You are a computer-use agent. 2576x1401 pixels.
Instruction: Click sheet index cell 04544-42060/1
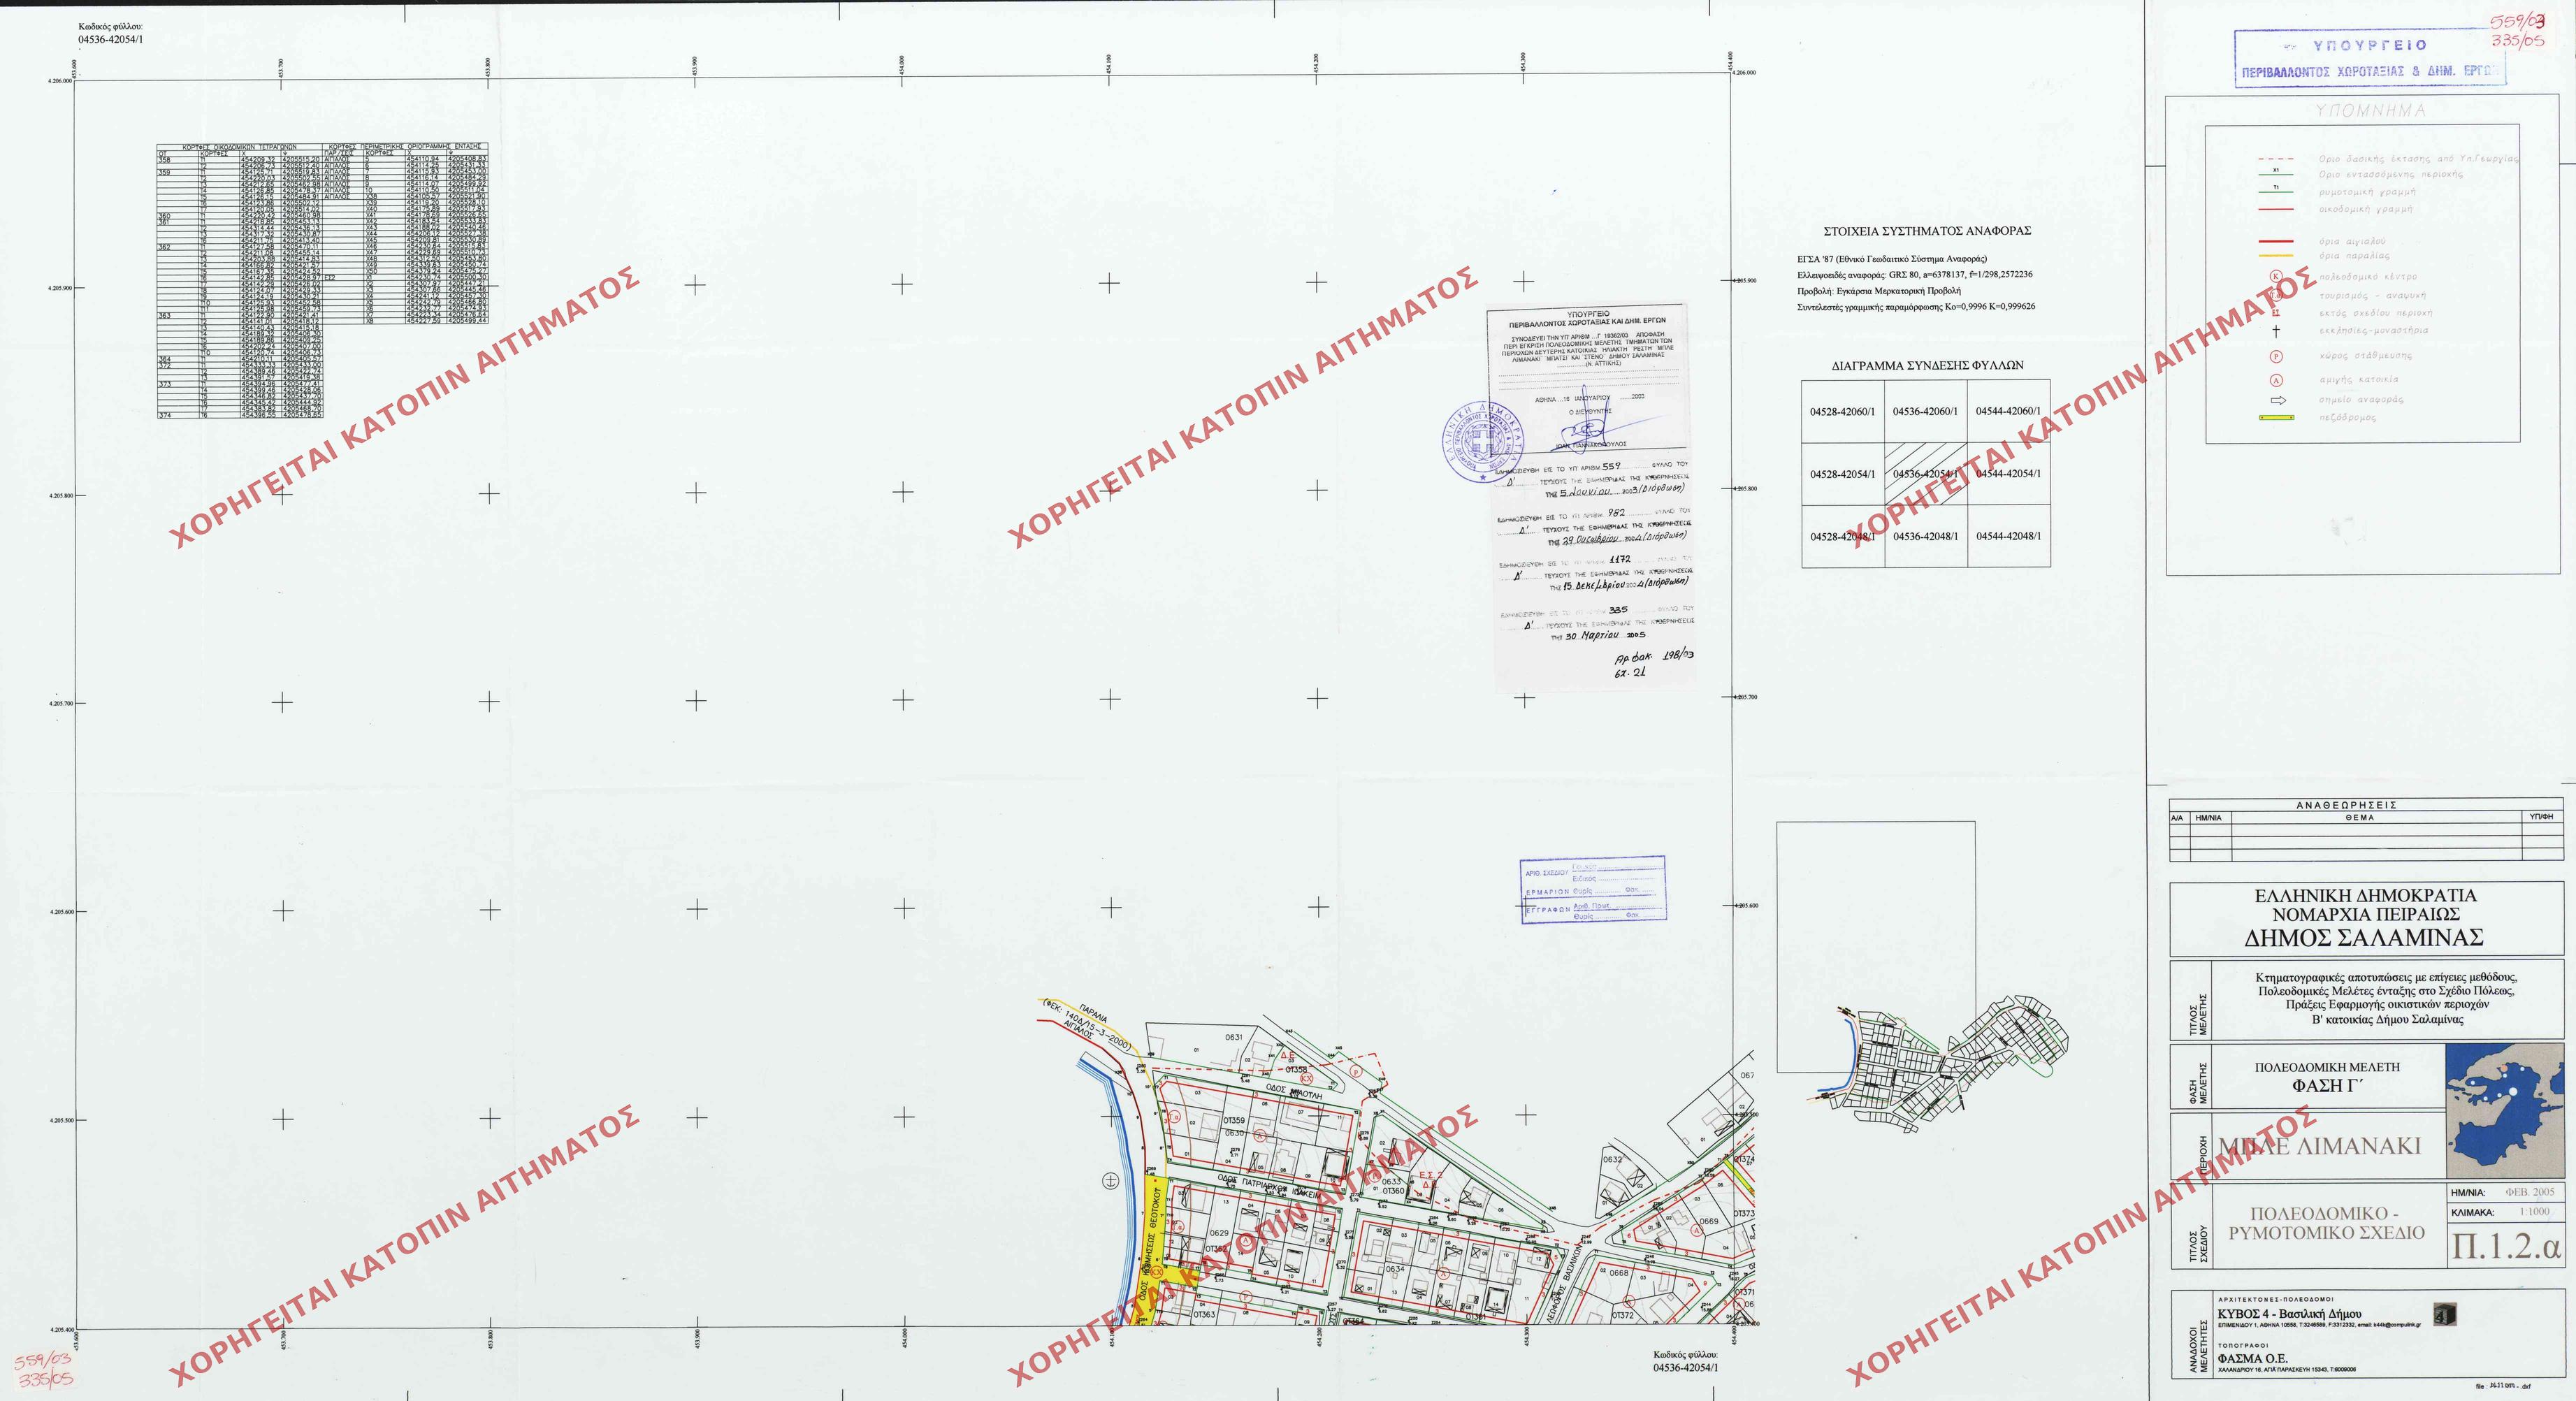click(x=2008, y=411)
